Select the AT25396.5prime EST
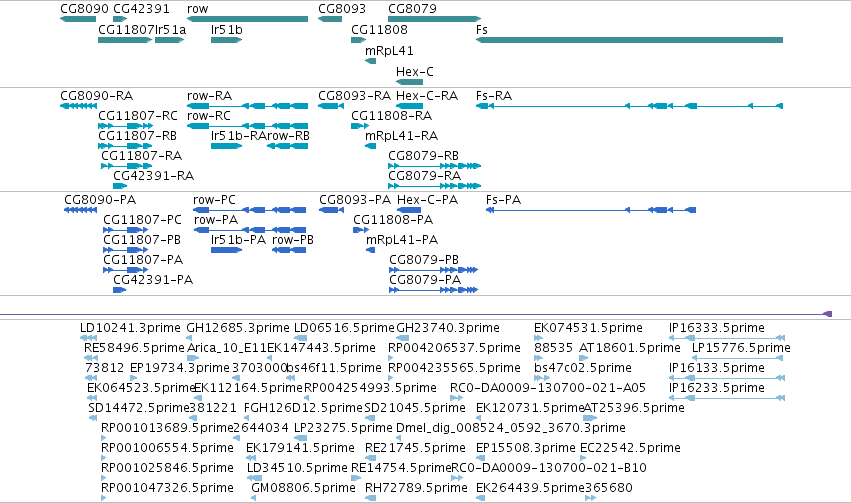Screen dimensions: 851x503 click(590, 418)
